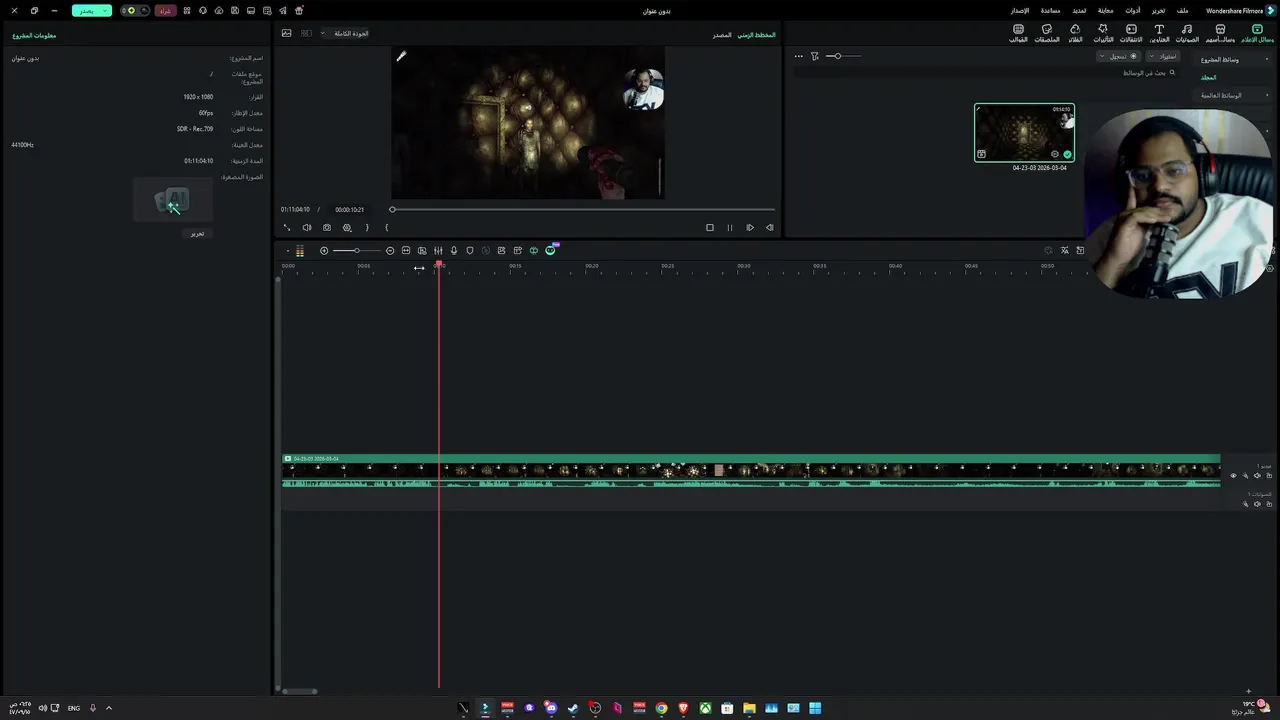Screen dimensions: 1280x720
Task: Toggle the preview compare view icon
Action: tap(306, 33)
